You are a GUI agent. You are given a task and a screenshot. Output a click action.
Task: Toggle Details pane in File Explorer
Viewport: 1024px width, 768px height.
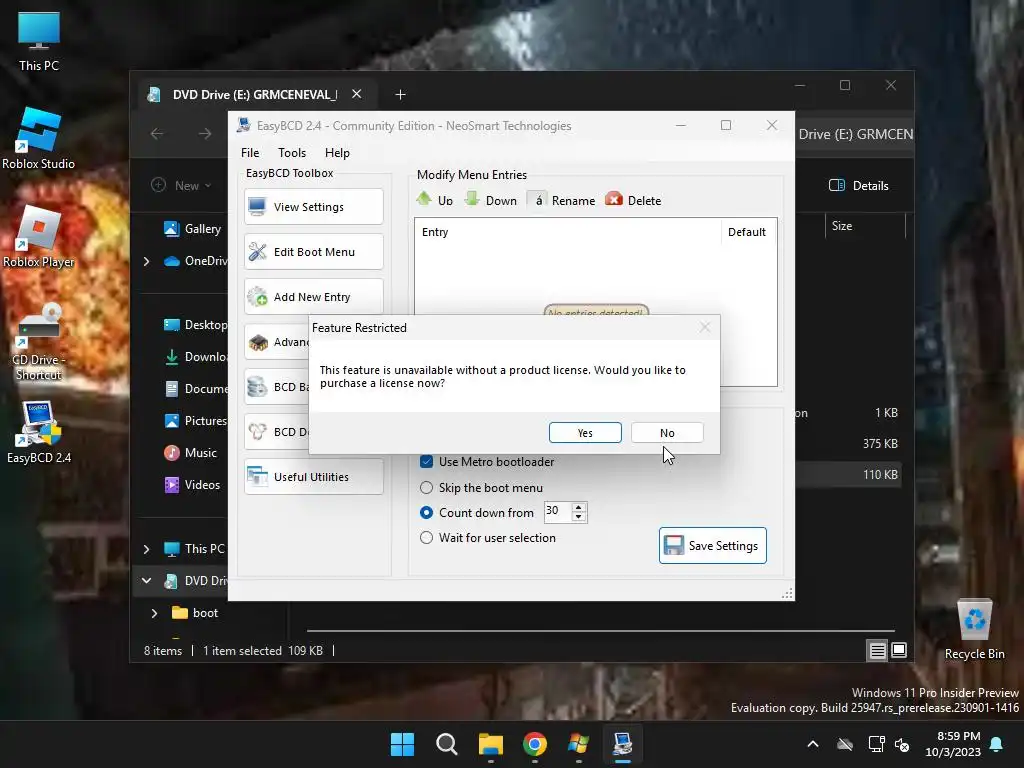[x=858, y=185]
